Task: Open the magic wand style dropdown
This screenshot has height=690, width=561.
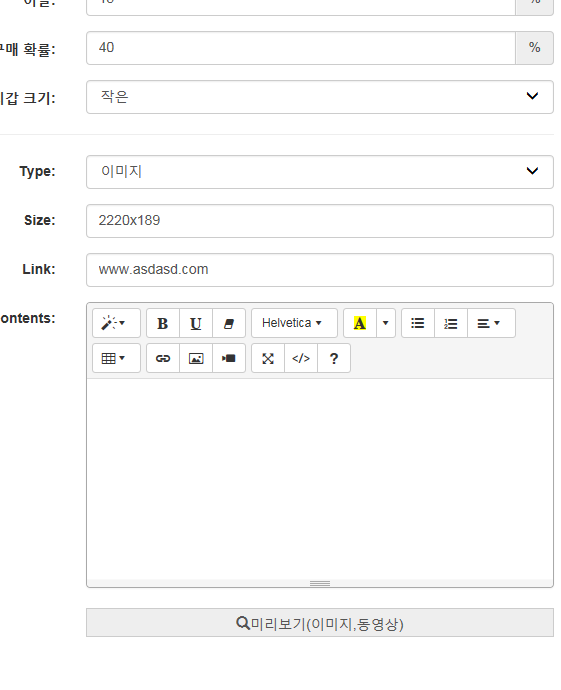Action: (x=116, y=323)
